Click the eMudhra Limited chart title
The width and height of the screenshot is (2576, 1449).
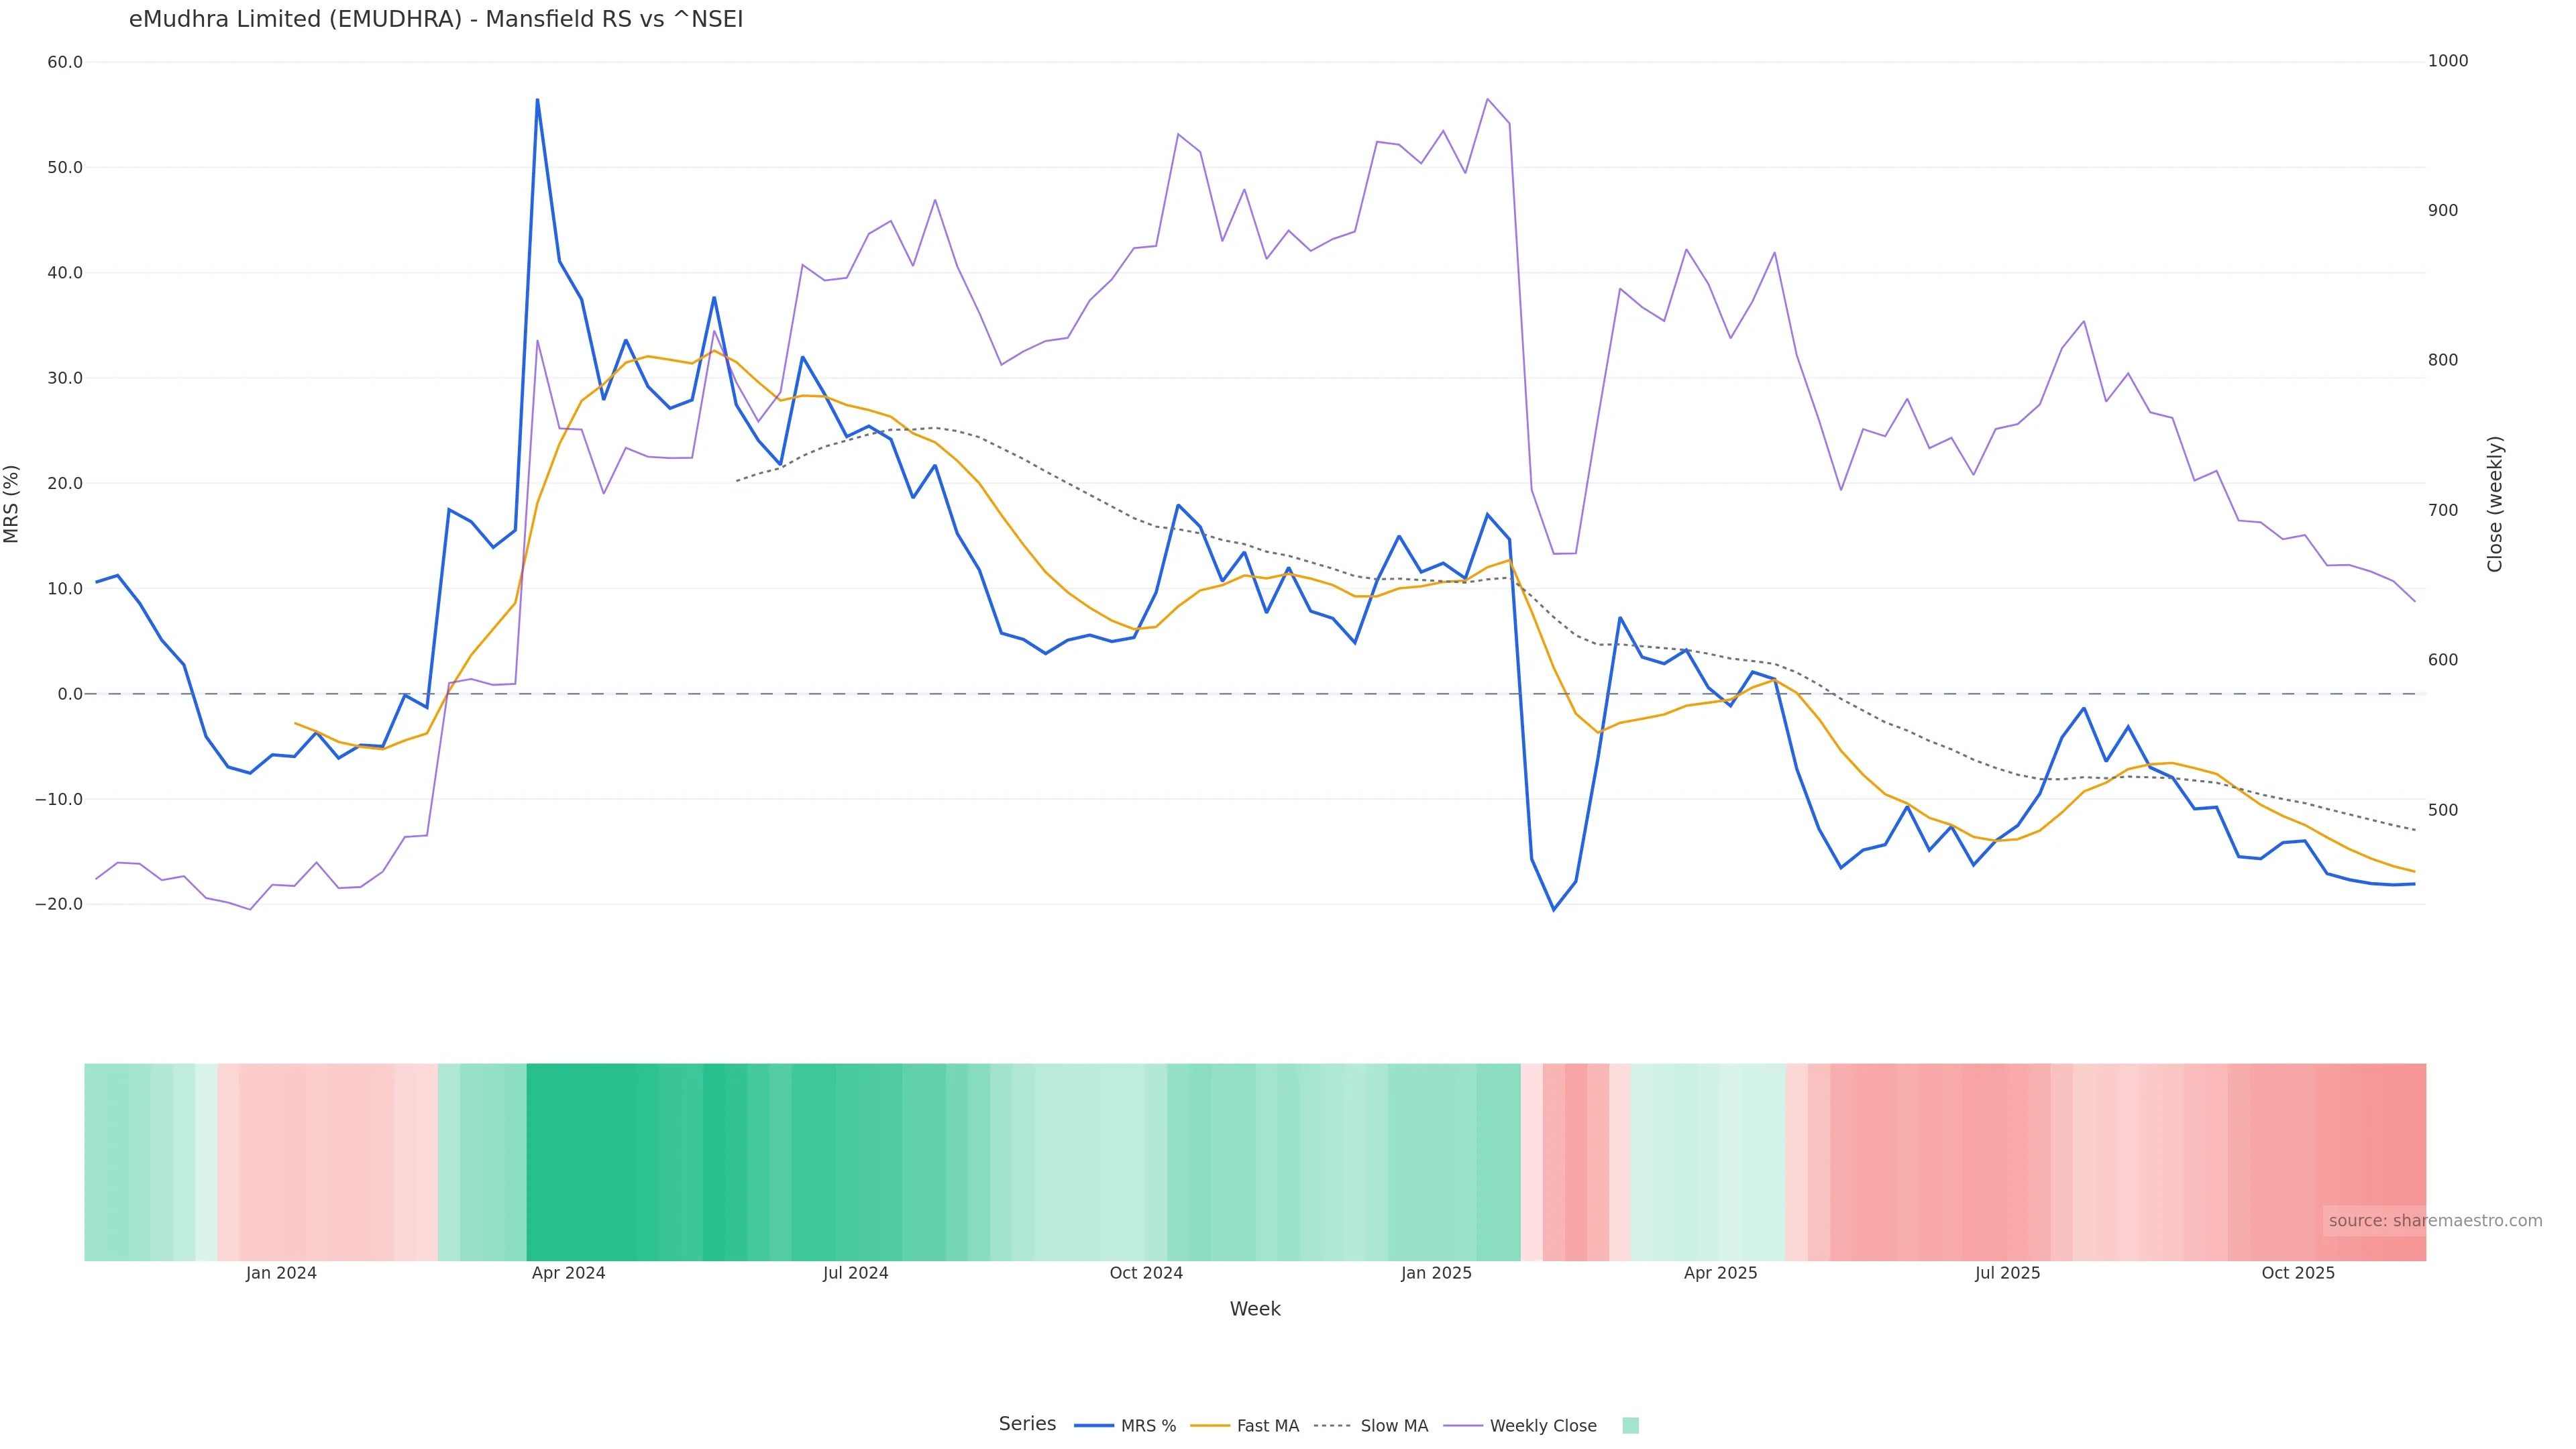pyautogui.click(x=436, y=20)
